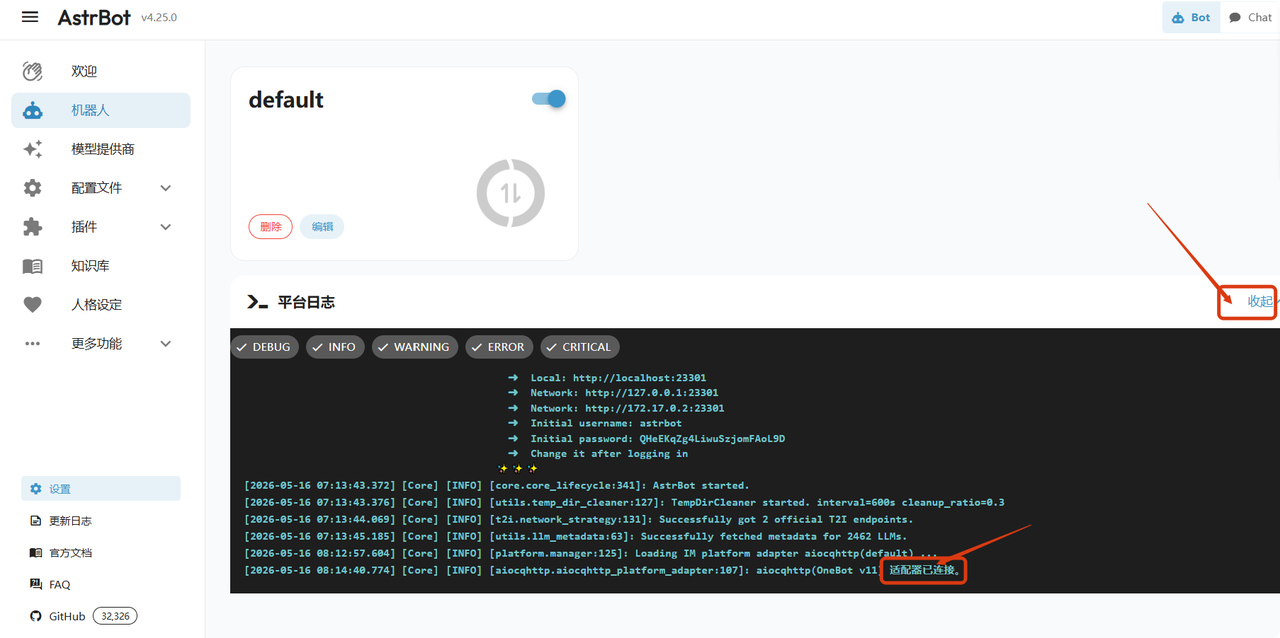This screenshot has height=638, width=1280.
Task: Open 设置 at the sidebar bottom
Action: 101,489
